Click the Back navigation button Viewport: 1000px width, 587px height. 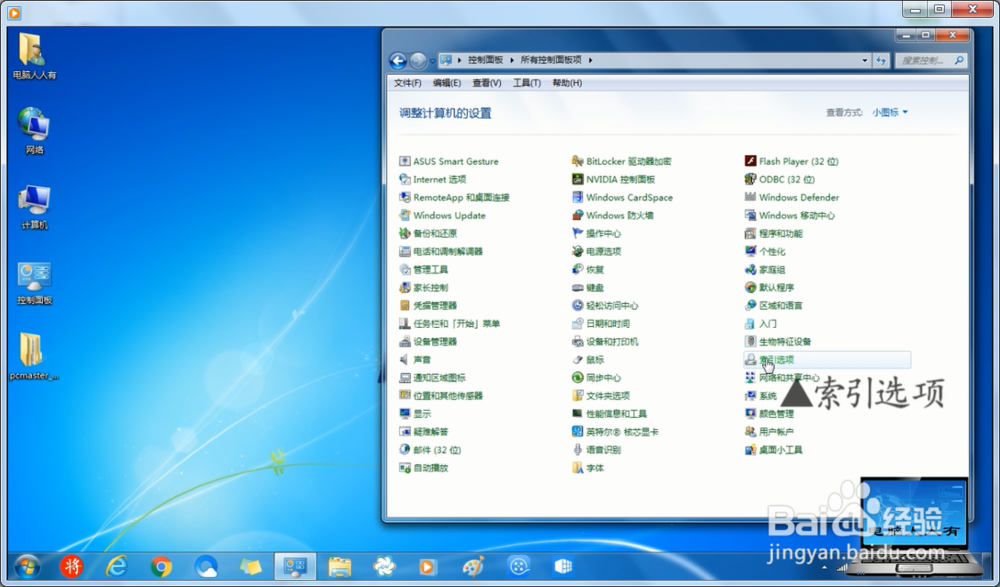click(x=398, y=61)
